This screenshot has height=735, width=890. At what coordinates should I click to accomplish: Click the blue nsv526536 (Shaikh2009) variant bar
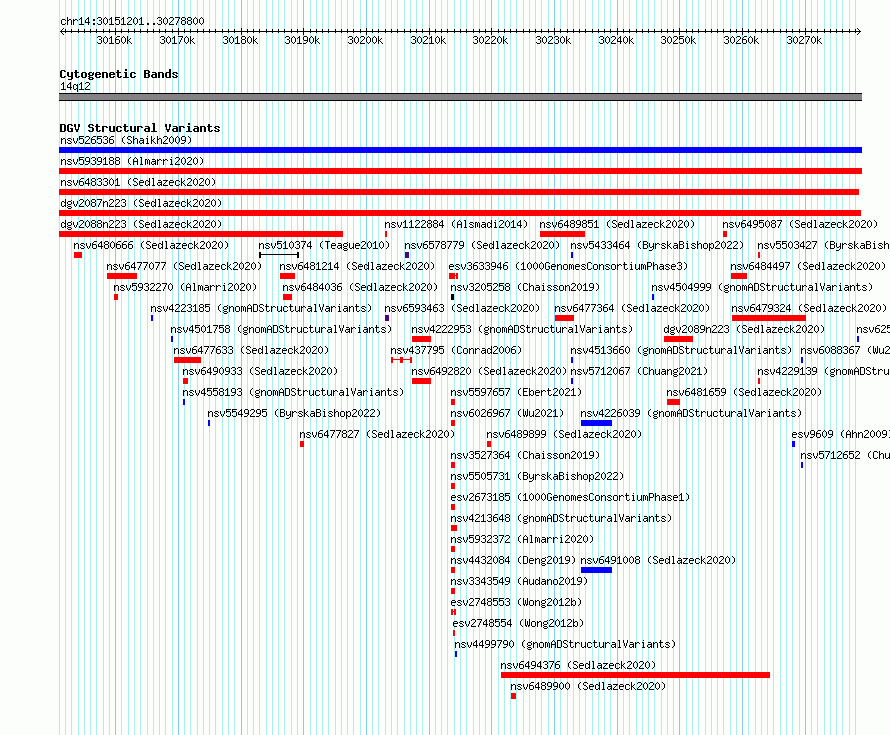pyautogui.click(x=460, y=150)
